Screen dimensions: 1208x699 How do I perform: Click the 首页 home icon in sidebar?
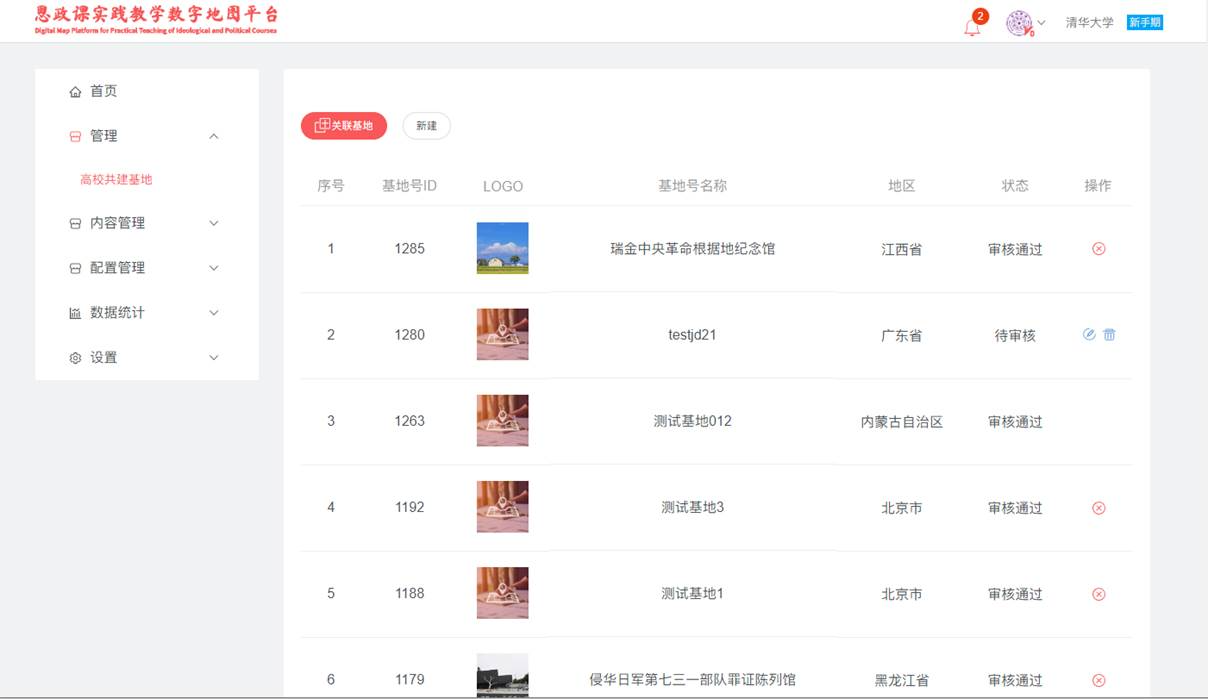[76, 92]
